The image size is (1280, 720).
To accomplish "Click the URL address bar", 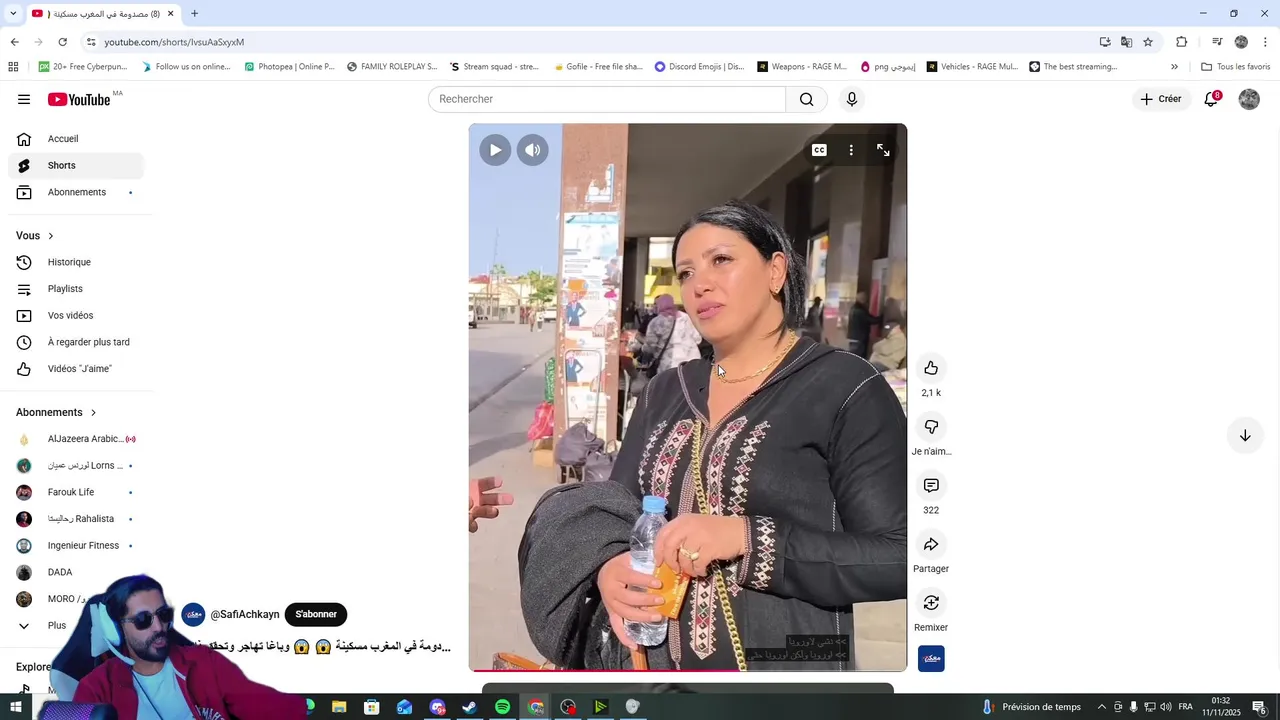I will 590,42.
